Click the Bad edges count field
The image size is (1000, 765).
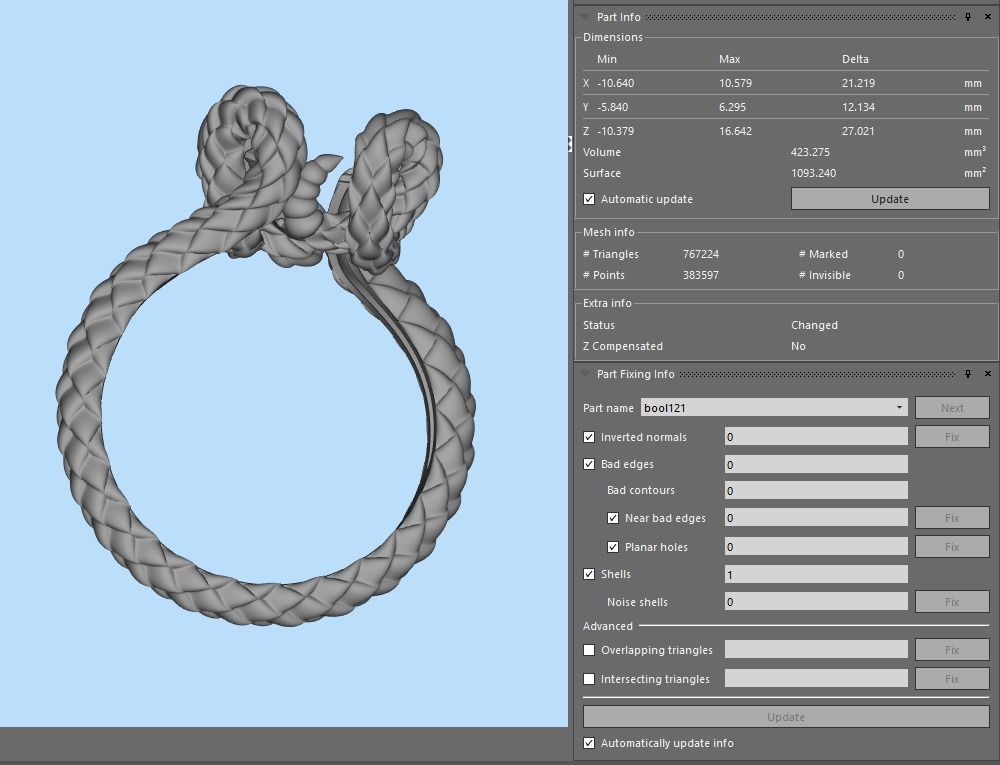(x=816, y=465)
